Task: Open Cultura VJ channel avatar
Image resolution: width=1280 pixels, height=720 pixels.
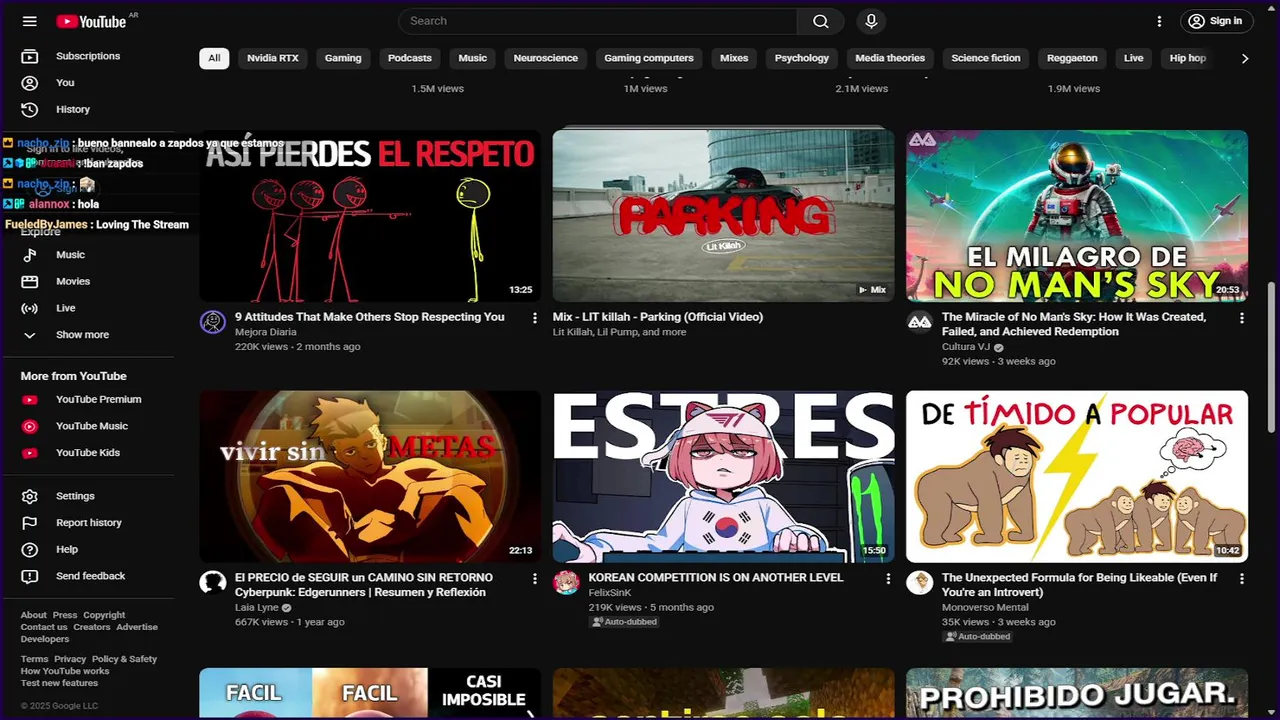Action: click(920, 322)
